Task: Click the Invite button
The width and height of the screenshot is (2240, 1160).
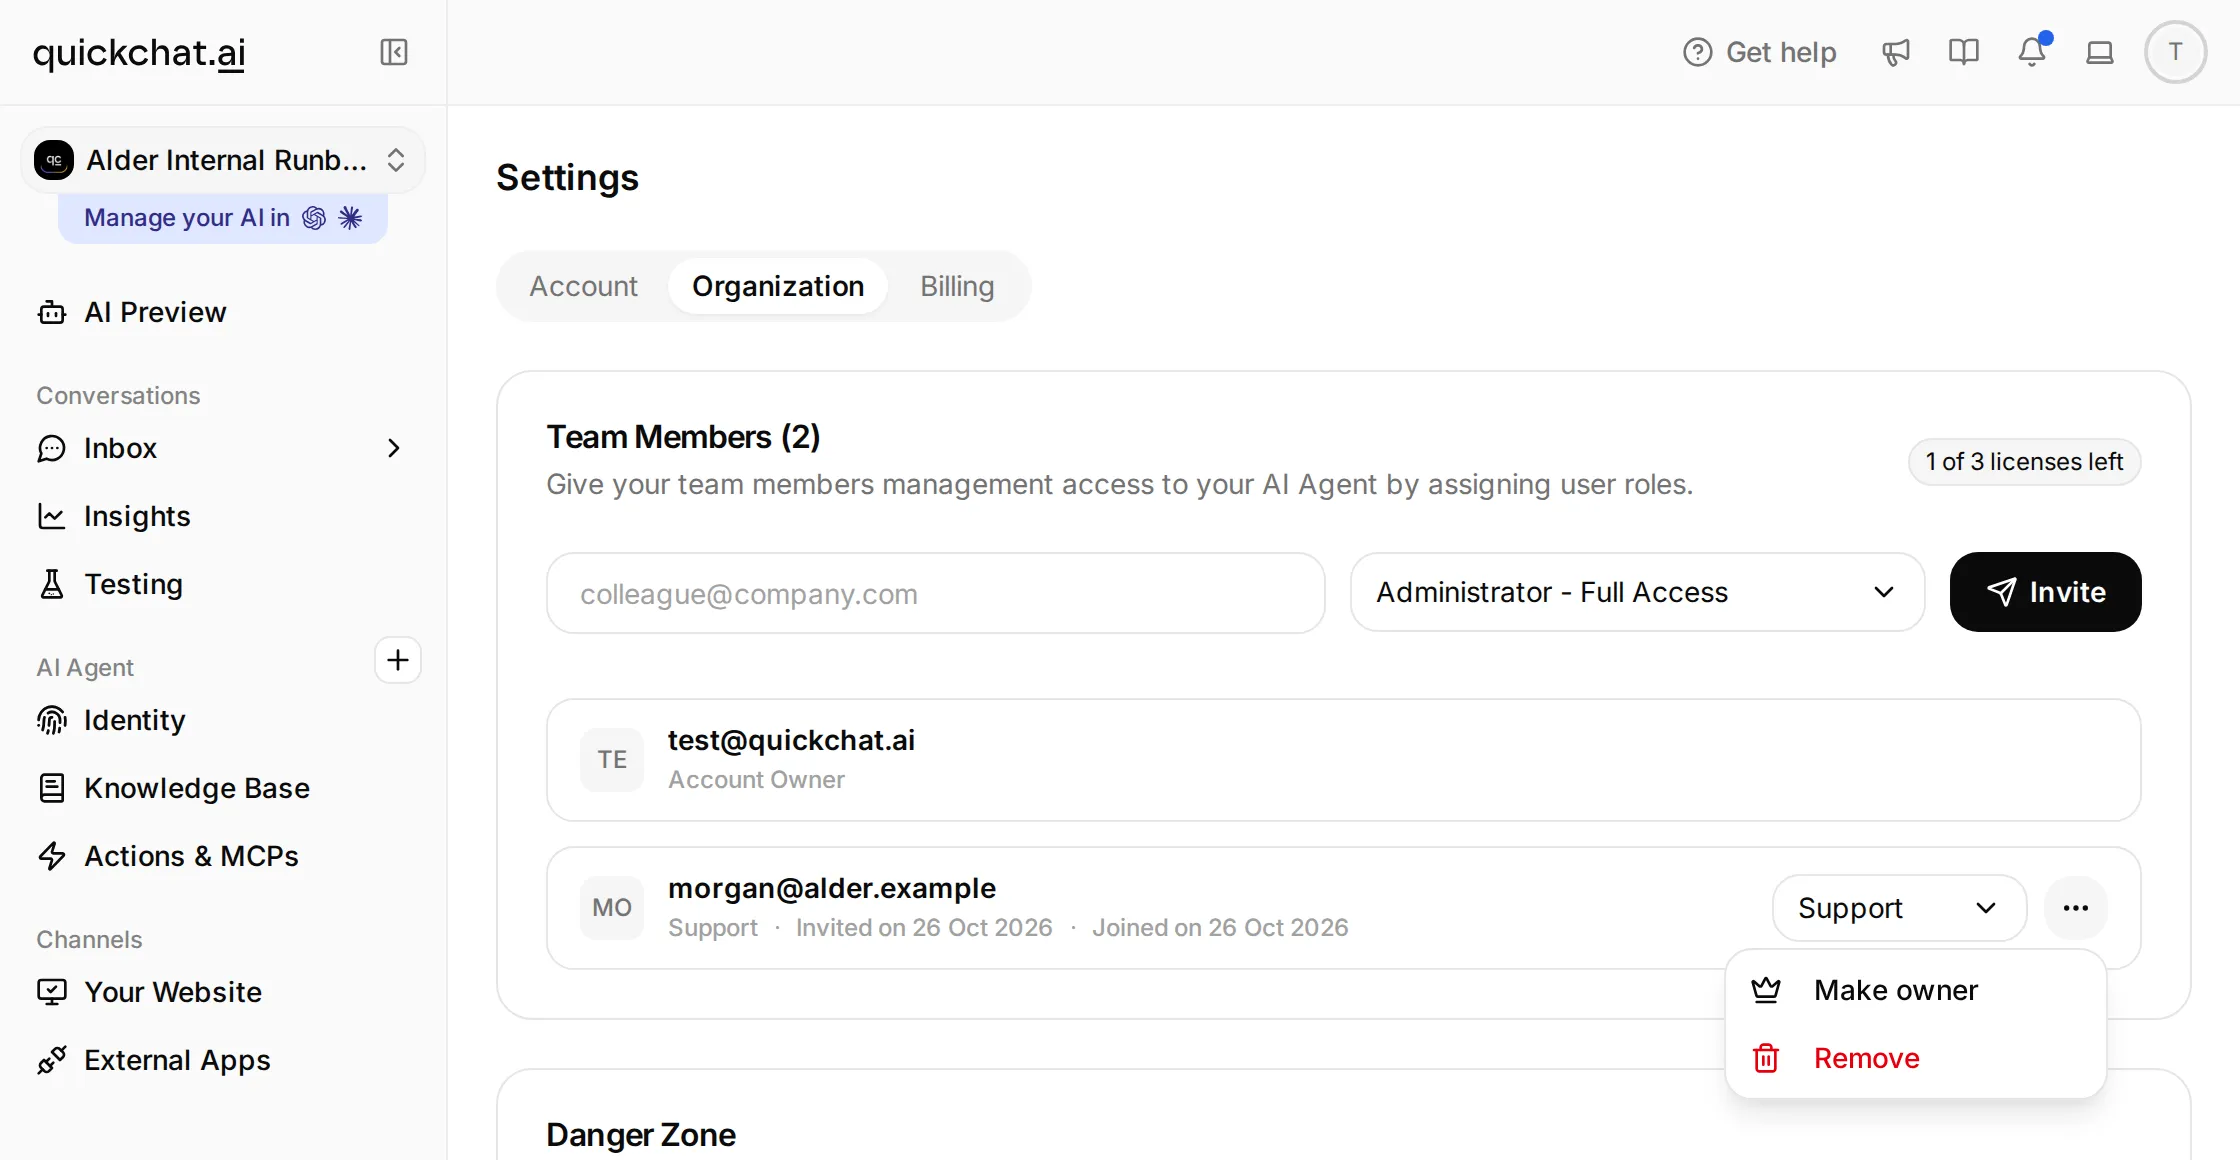Action: [x=2045, y=592]
